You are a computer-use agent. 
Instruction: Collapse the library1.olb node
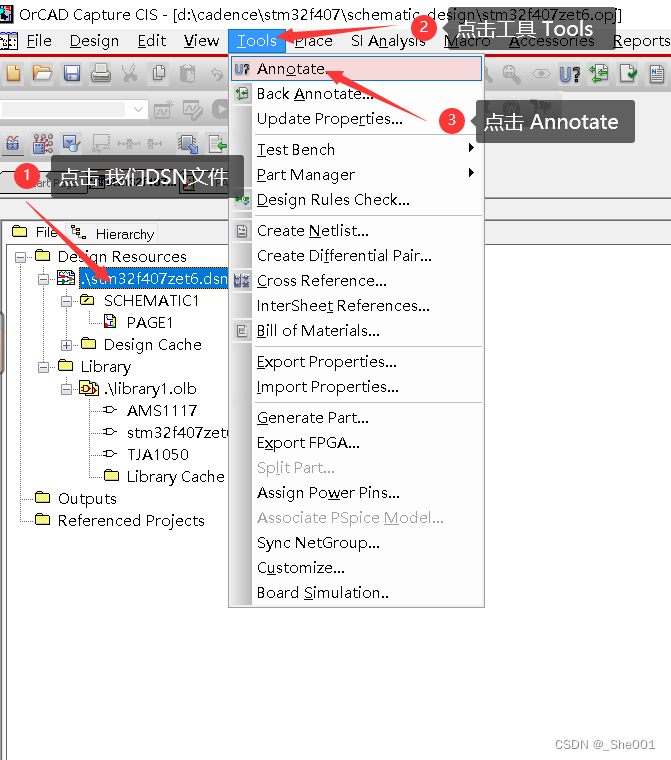tap(66, 389)
